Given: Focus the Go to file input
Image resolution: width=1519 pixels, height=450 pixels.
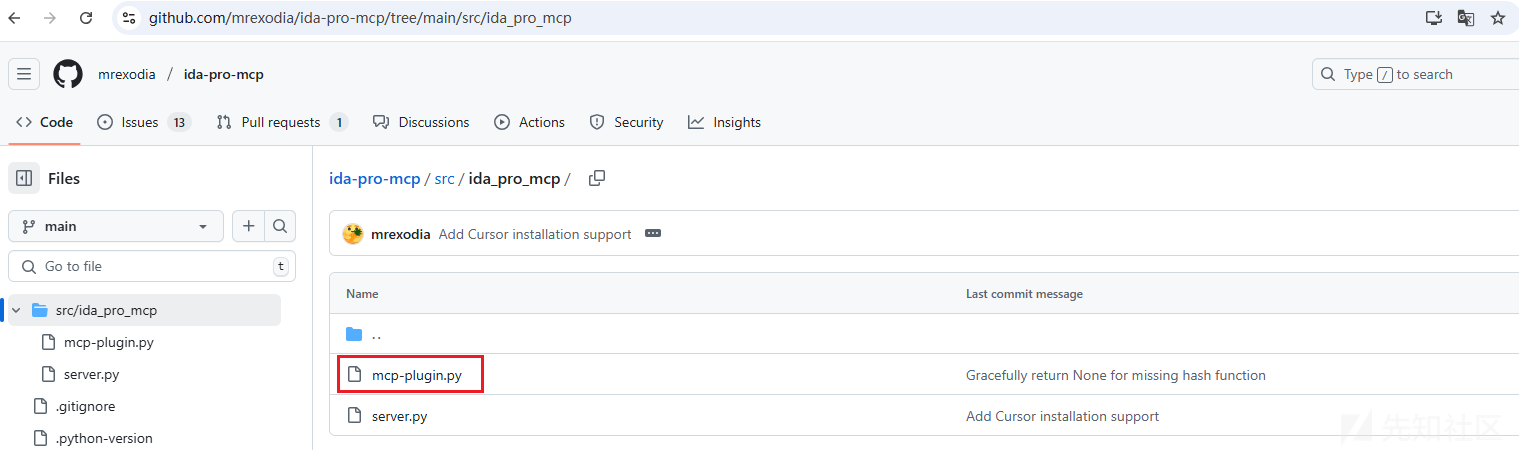Looking at the screenshot, I should pos(152,266).
